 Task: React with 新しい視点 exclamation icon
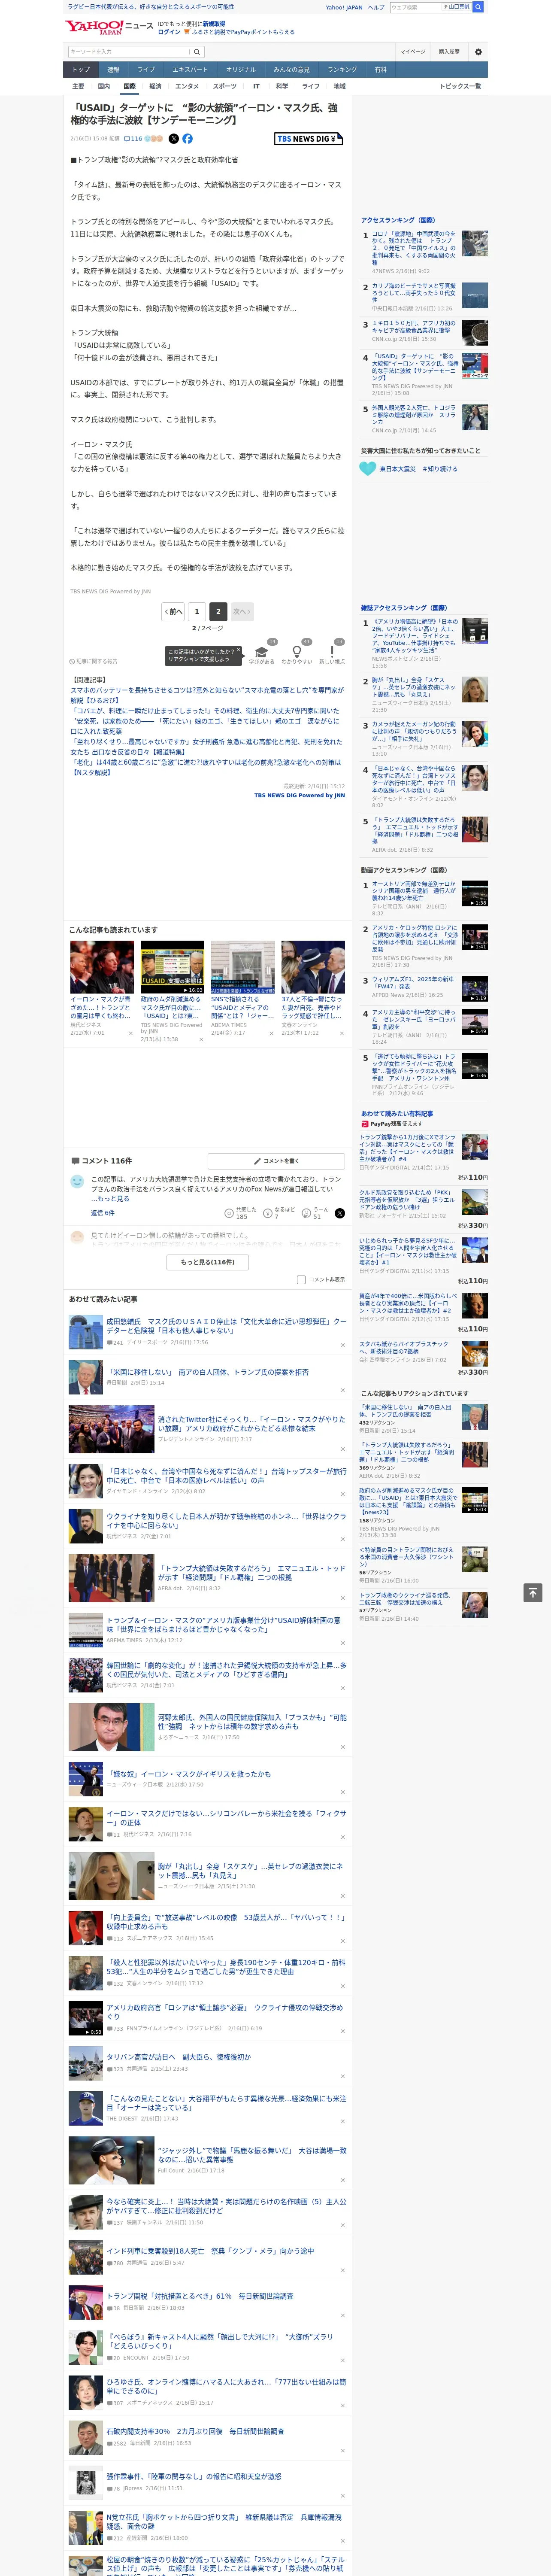pos(332,652)
